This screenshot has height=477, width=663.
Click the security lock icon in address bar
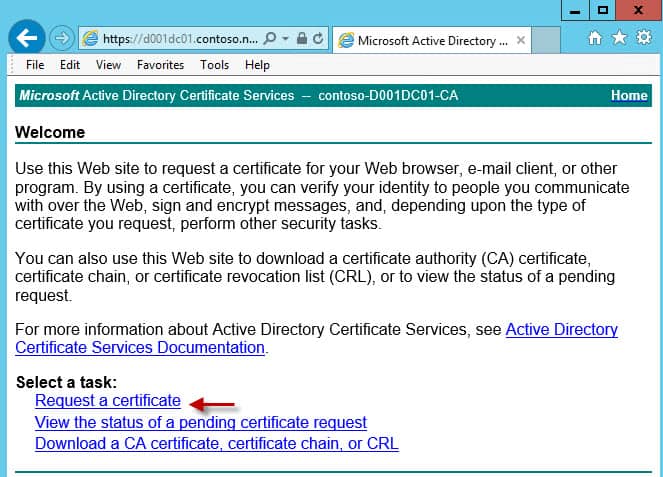[301, 38]
